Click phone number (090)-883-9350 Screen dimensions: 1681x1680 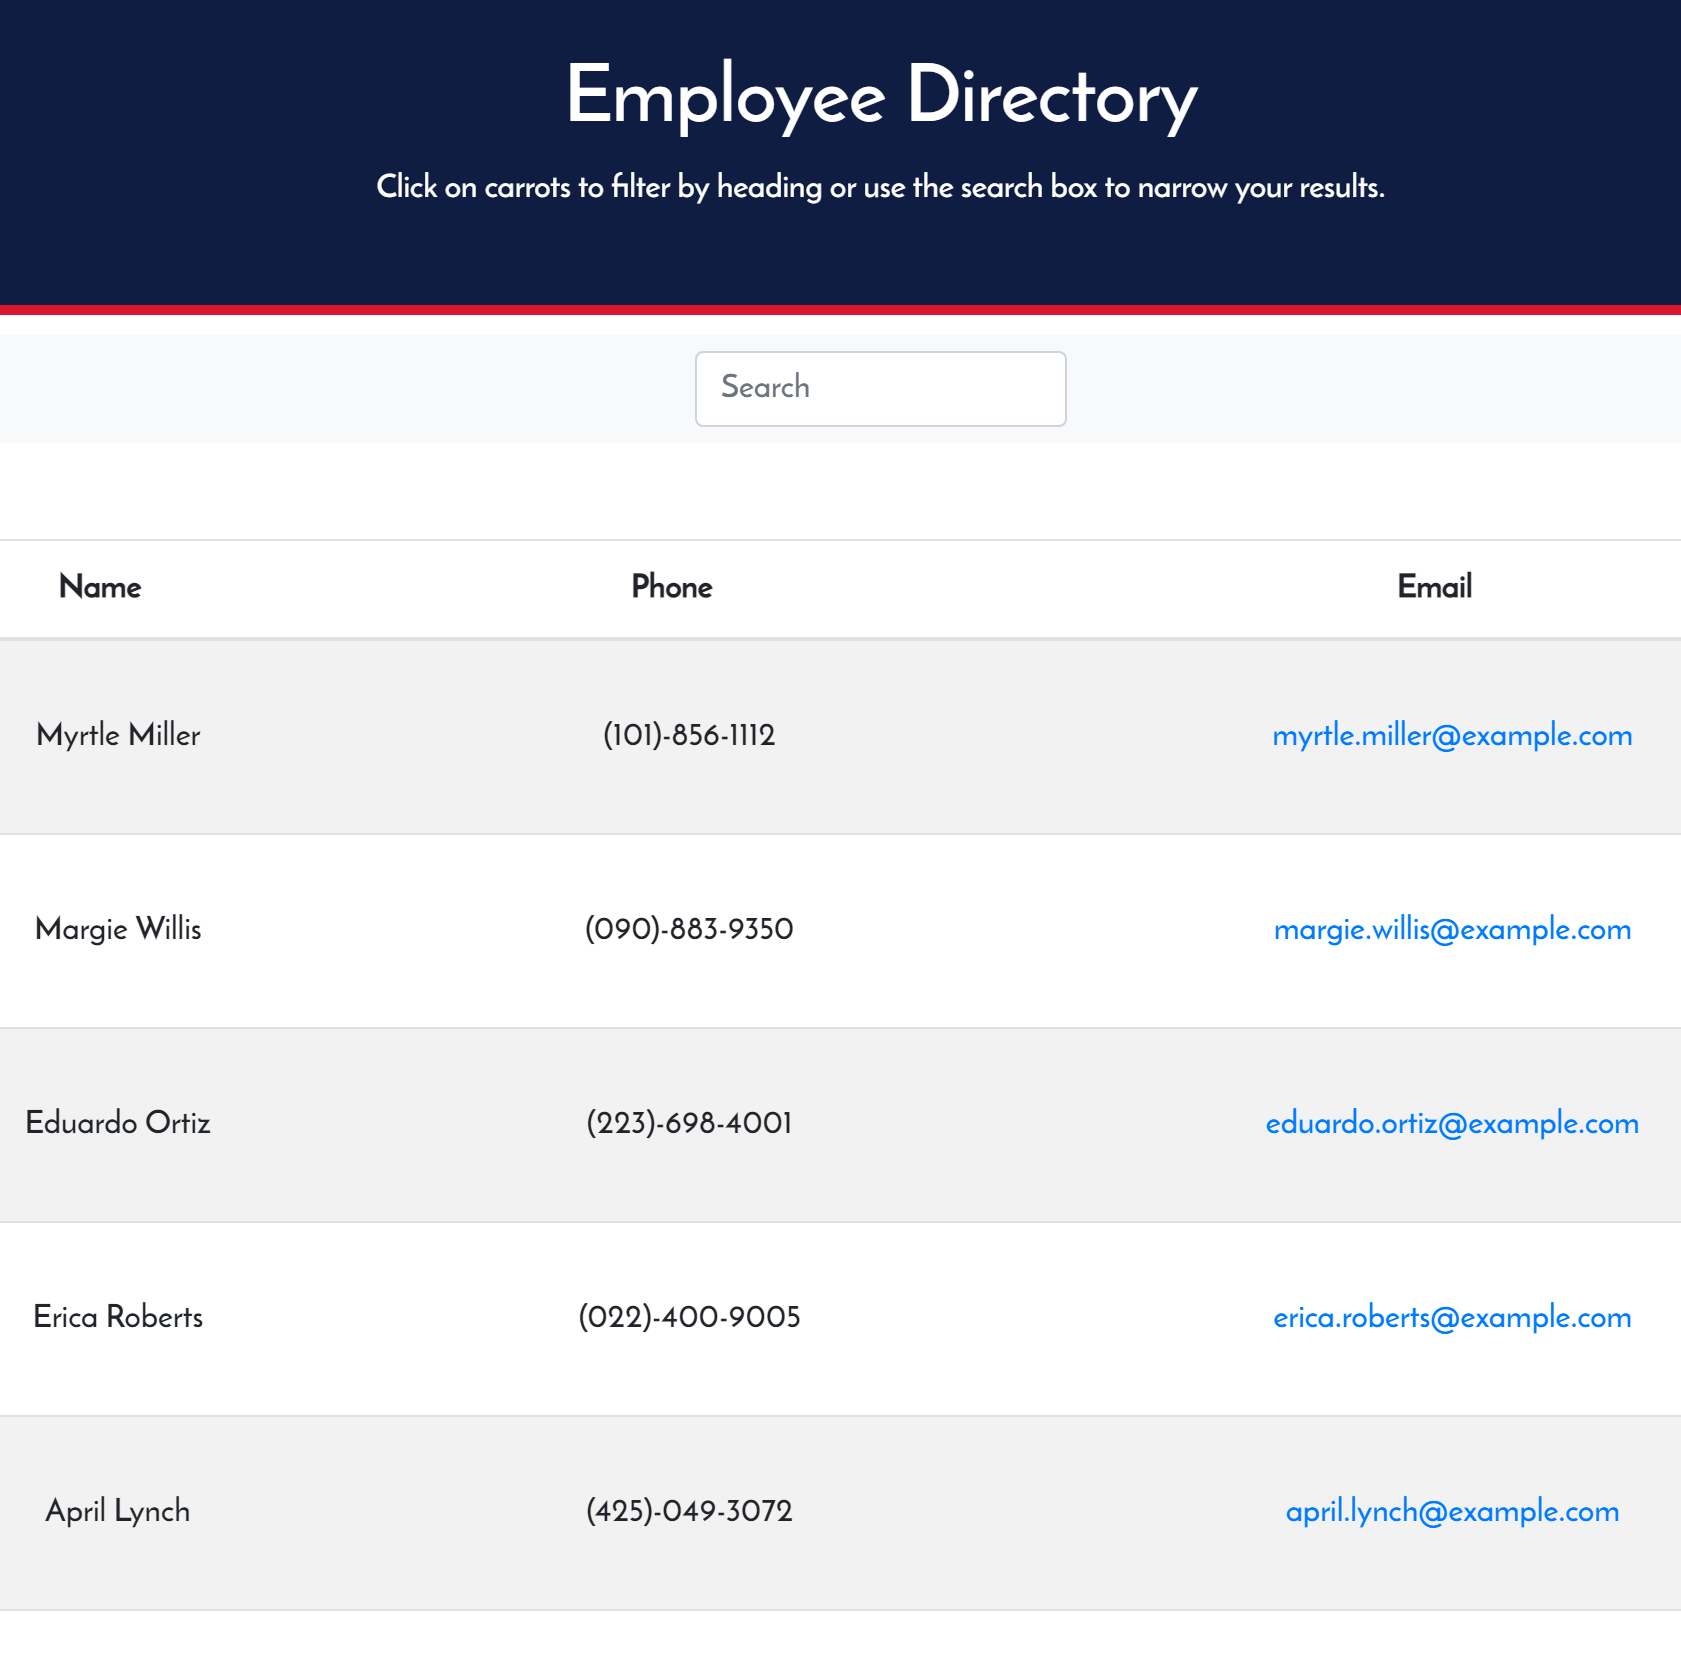point(689,930)
